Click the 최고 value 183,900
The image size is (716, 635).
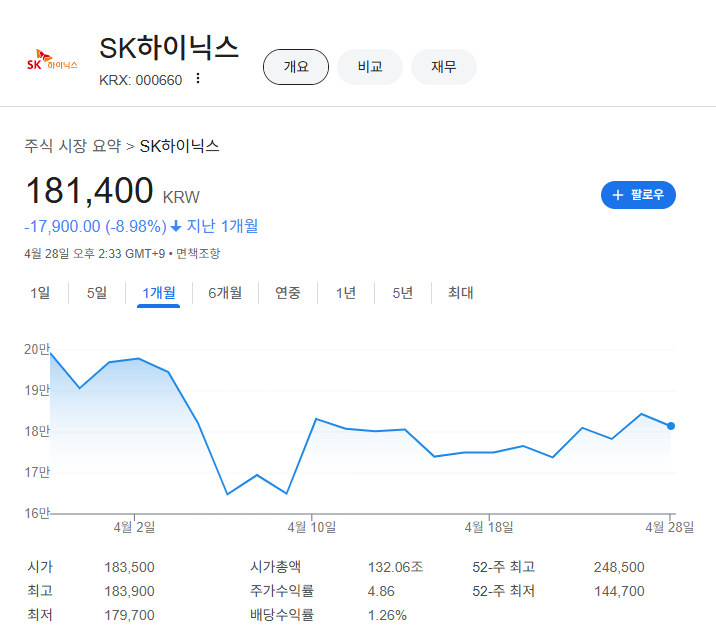point(129,591)
